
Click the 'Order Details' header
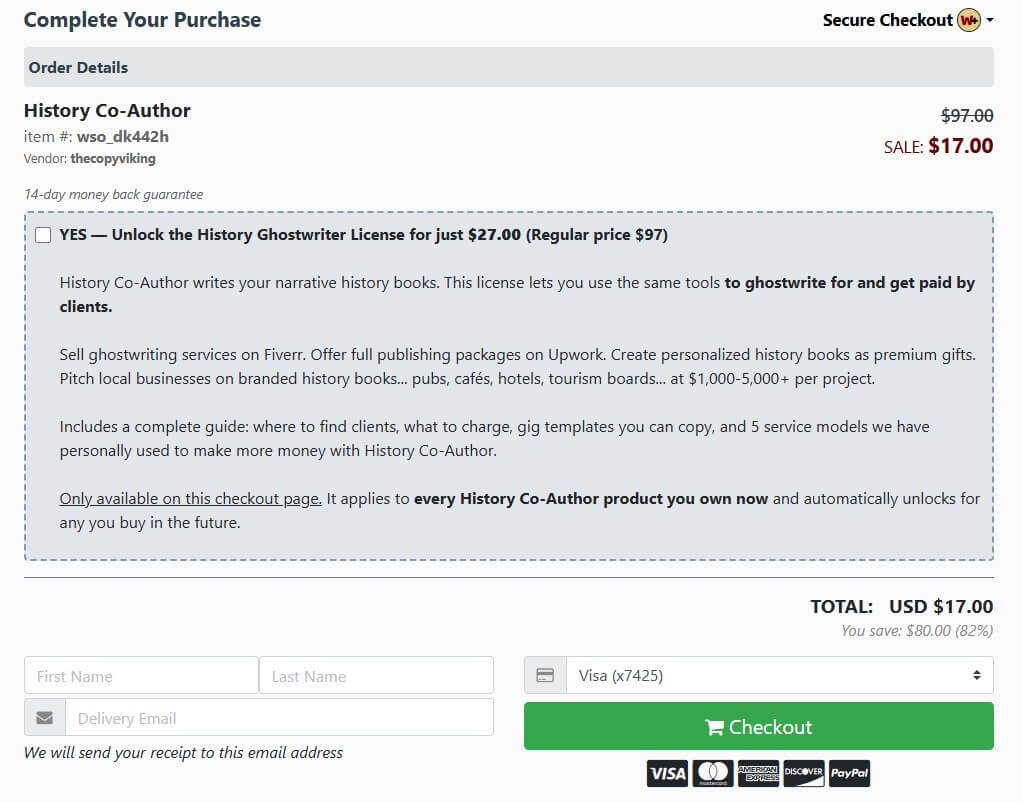(78, 68)
